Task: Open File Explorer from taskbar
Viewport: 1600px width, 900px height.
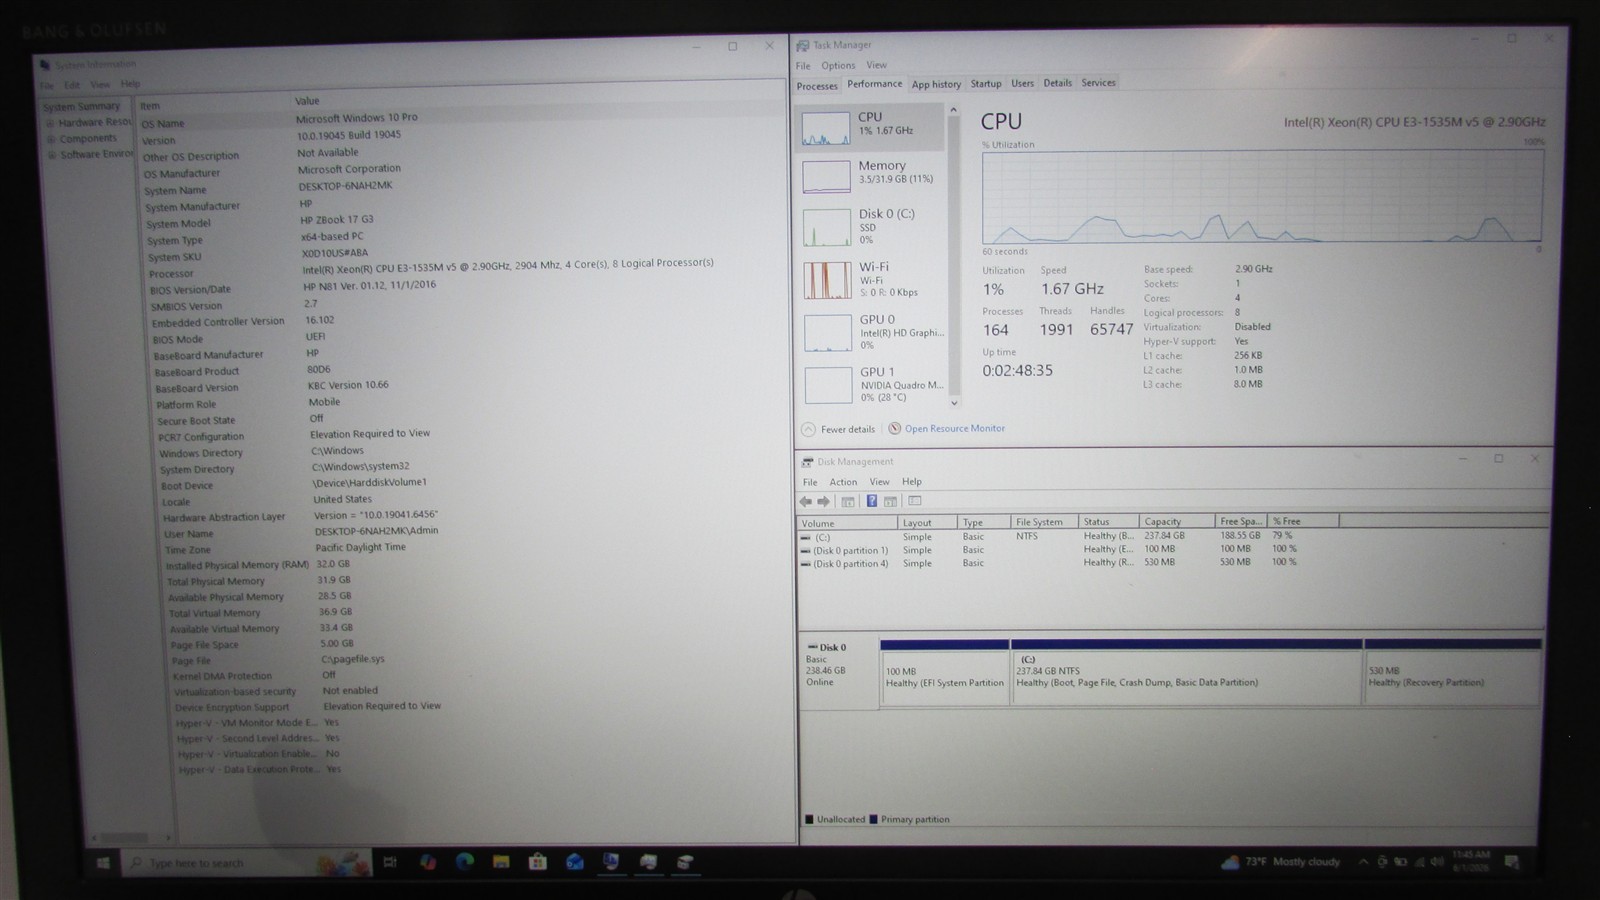Action: [x=501, y=861]
